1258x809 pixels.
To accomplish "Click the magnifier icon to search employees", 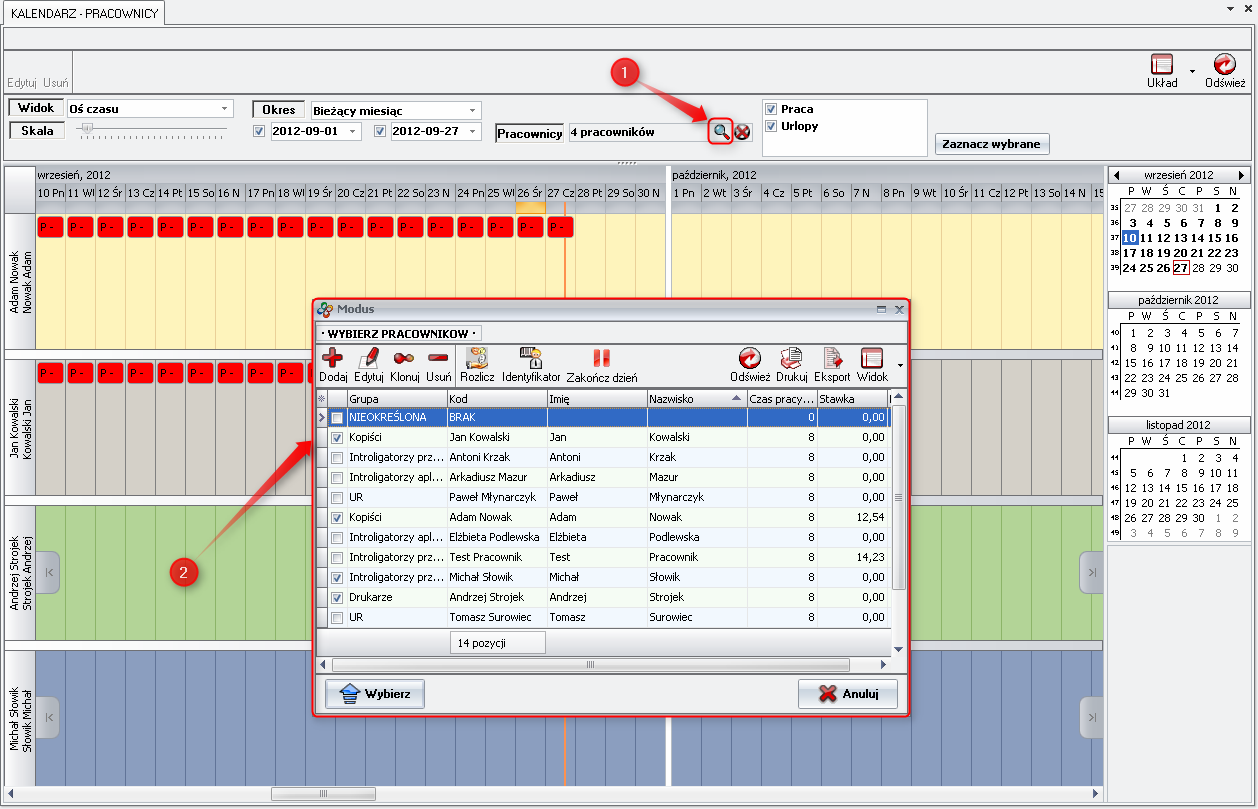I will pos(720,132).
